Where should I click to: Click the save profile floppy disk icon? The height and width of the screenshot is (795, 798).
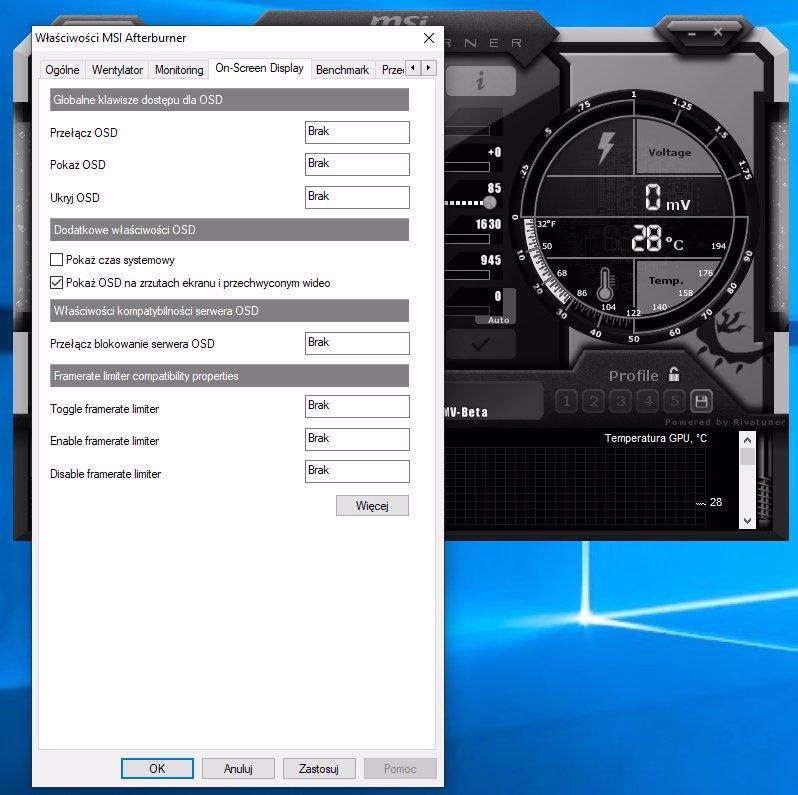[x=701, y=402]
